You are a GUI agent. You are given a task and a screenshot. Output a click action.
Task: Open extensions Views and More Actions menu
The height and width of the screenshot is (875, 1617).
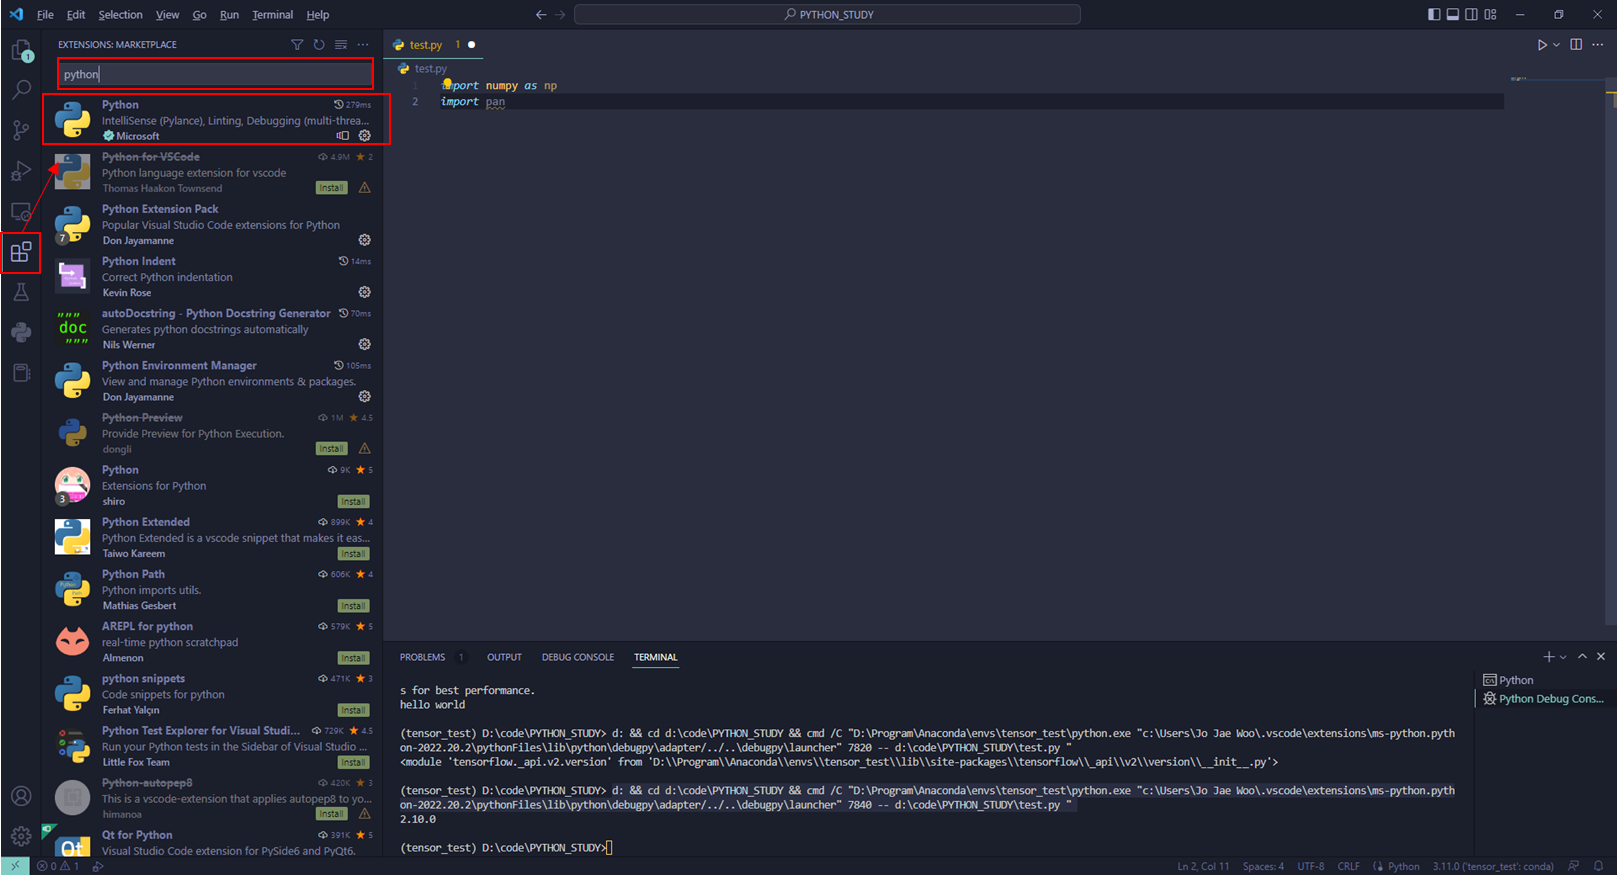(x=363, y=45)
